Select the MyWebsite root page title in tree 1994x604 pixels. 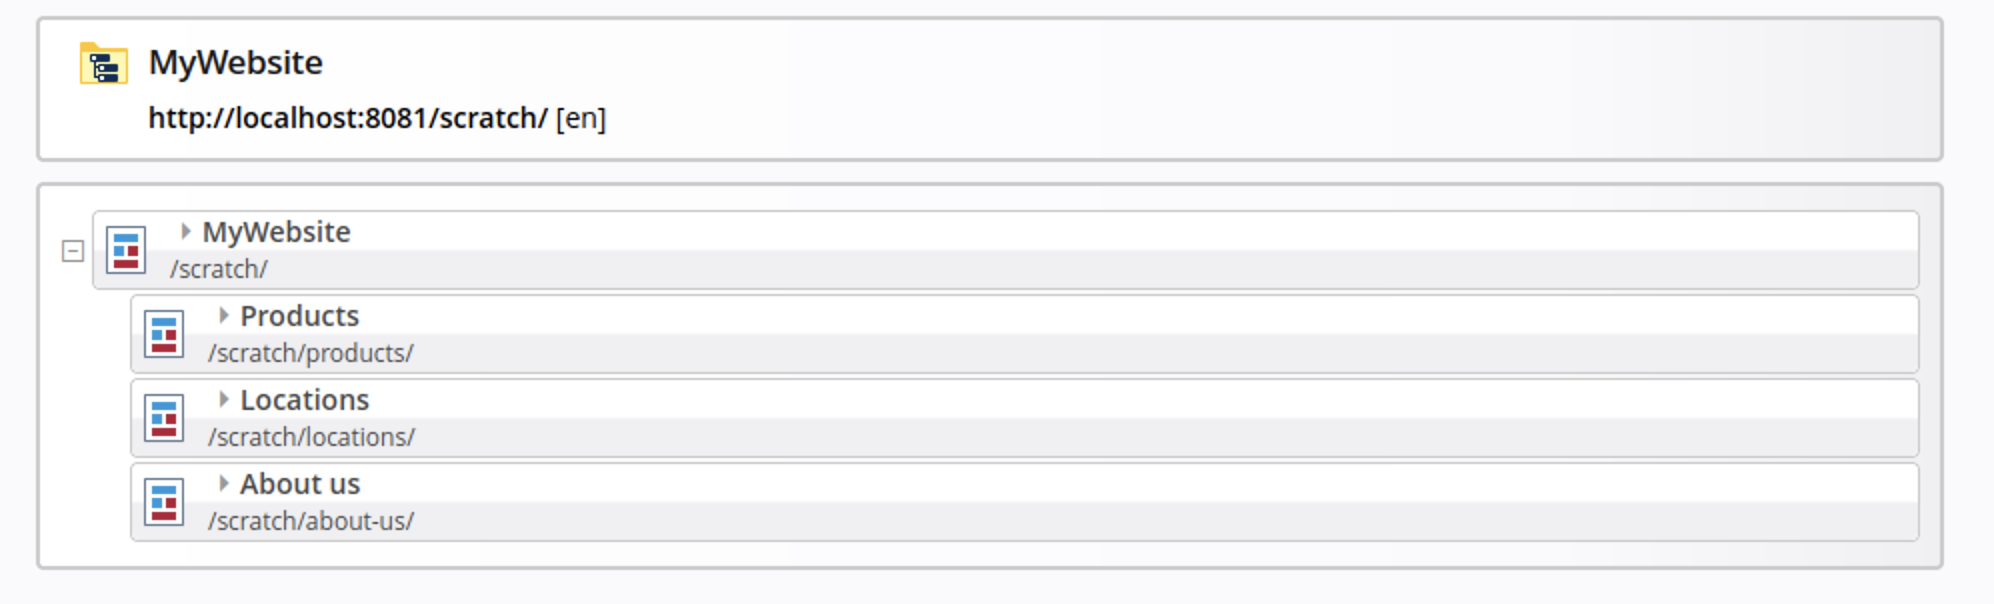pos(276,232)
